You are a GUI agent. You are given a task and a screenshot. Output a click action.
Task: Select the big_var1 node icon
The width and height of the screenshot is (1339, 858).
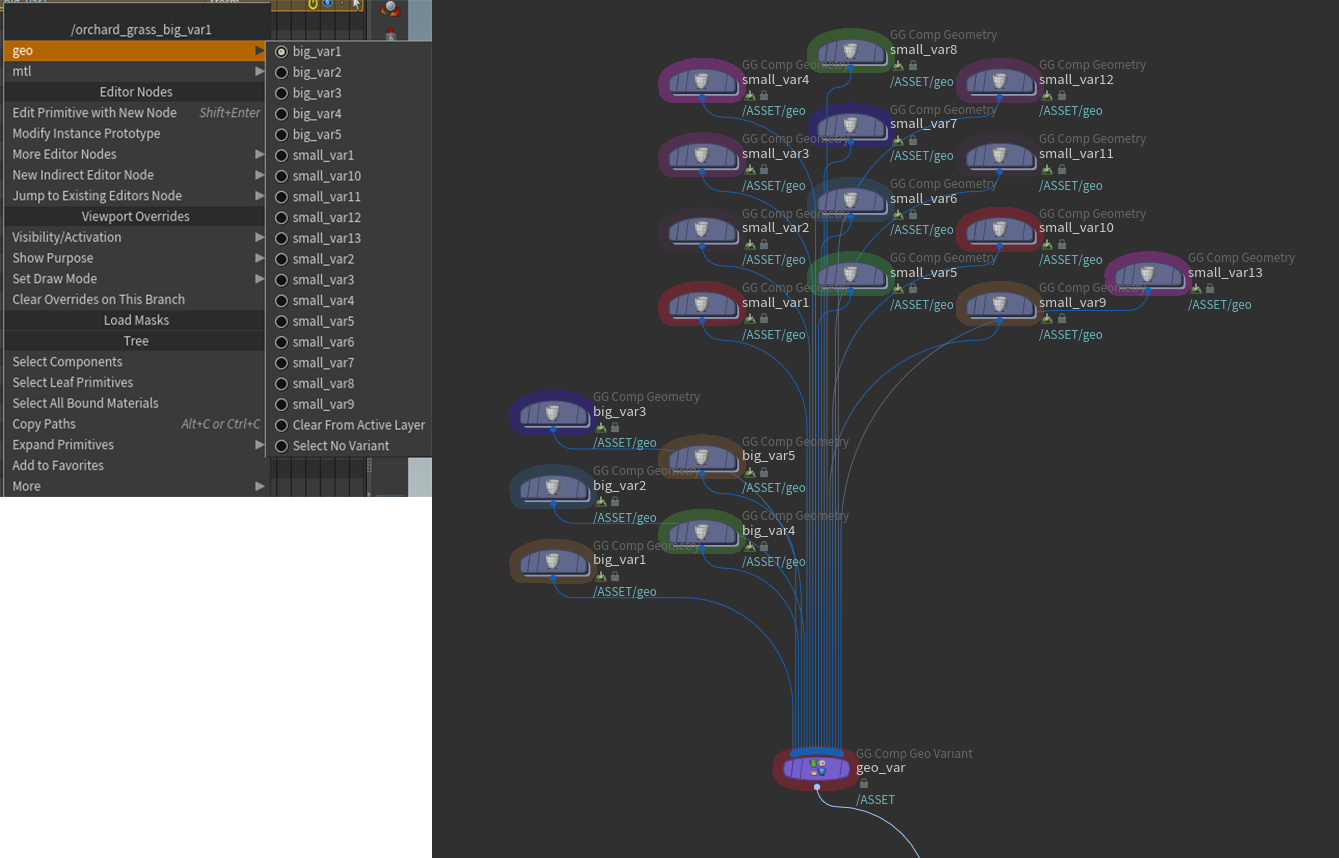coord(552,562)
